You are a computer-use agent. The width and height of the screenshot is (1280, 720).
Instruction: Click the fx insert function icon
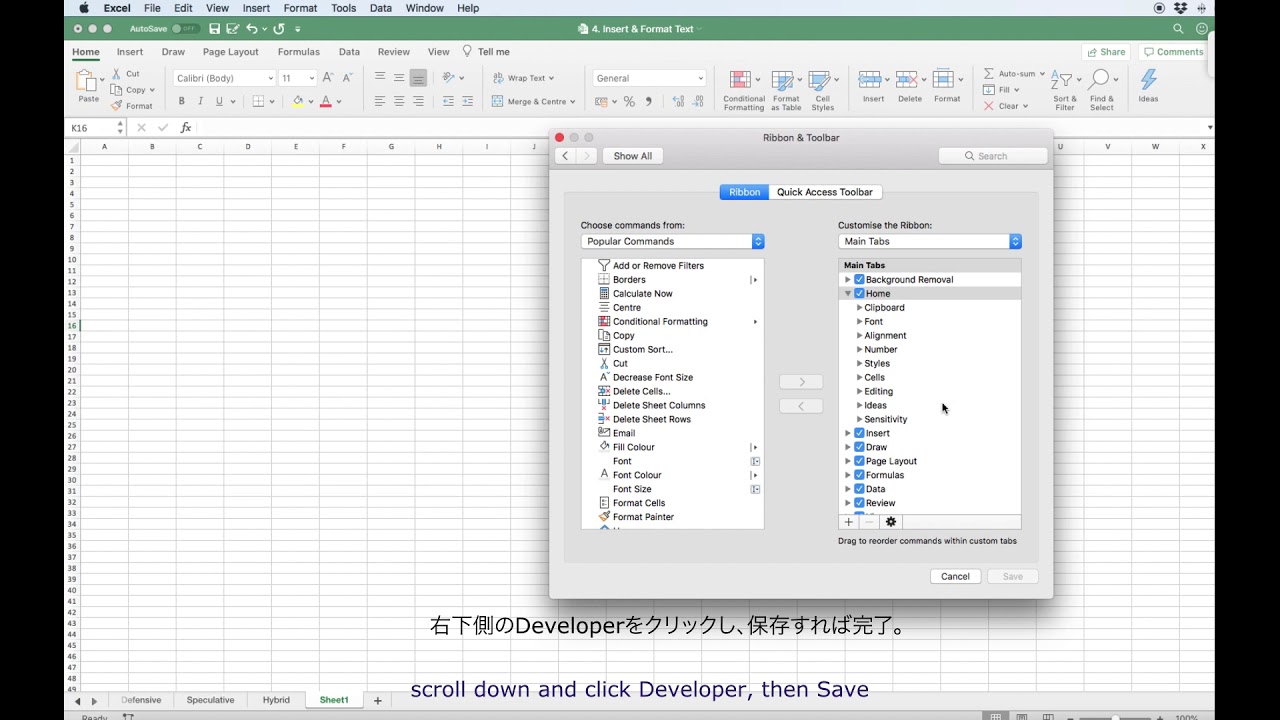pyautogui.click(x=185, y=128)
